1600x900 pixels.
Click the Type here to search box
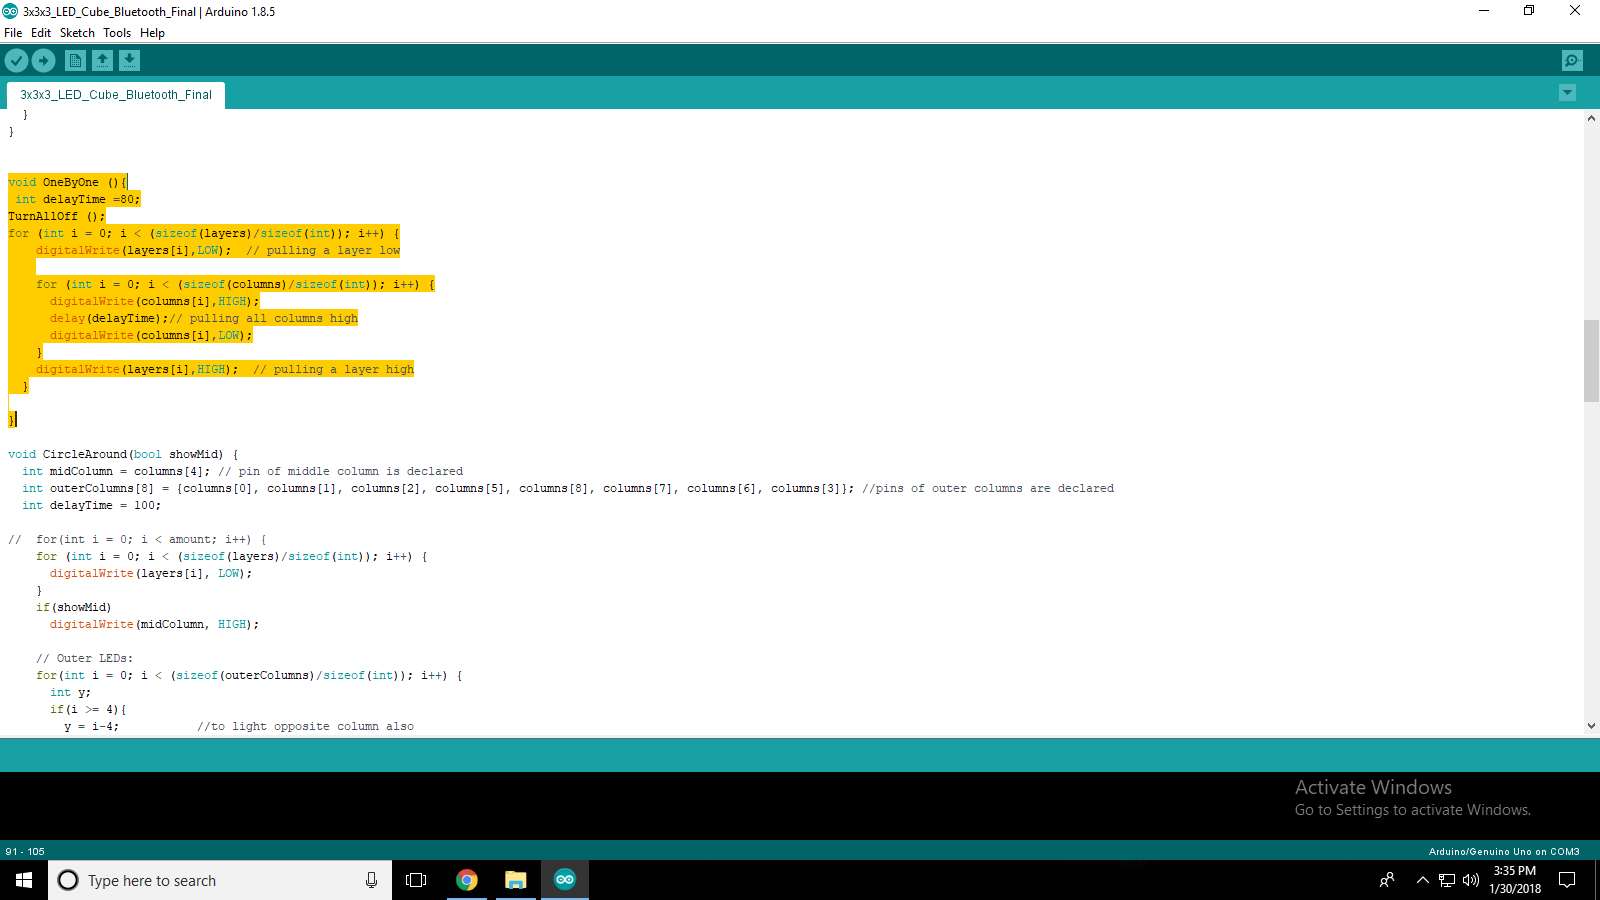pos(220,880)
